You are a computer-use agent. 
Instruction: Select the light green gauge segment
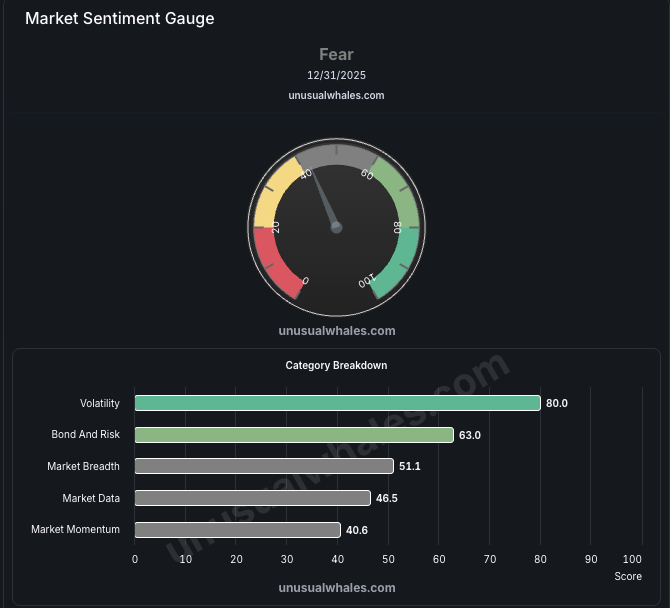pos(399,190)
